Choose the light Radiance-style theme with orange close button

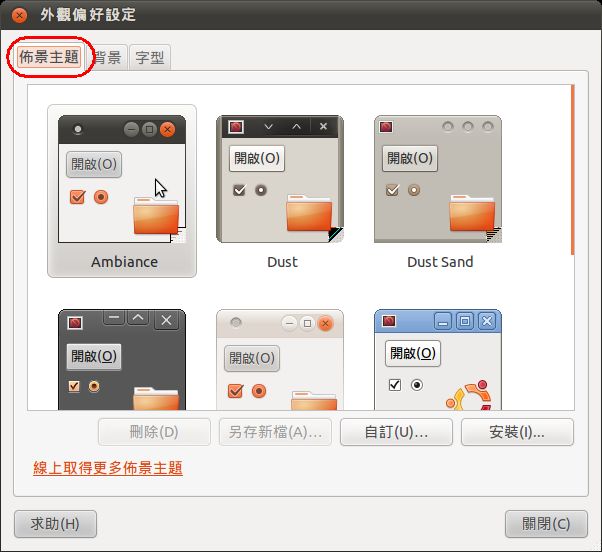(x=280, y=360)
